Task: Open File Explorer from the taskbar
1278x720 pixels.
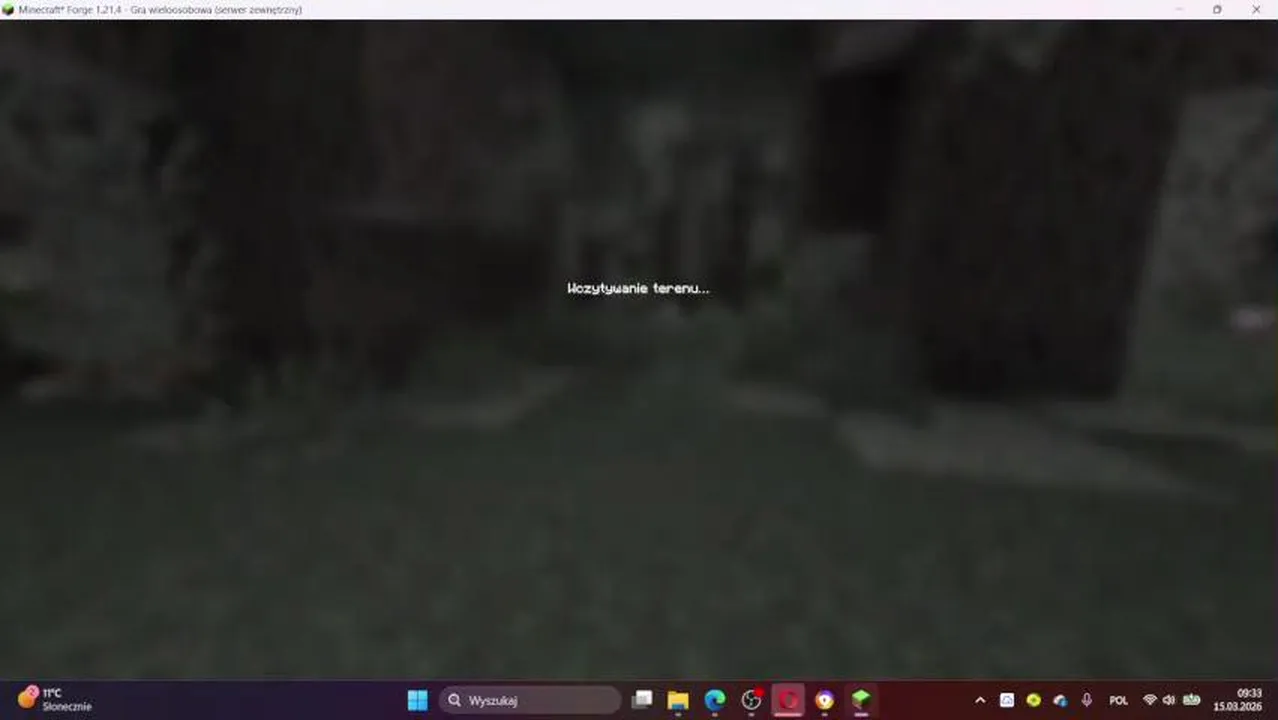Action: (678, 700)
